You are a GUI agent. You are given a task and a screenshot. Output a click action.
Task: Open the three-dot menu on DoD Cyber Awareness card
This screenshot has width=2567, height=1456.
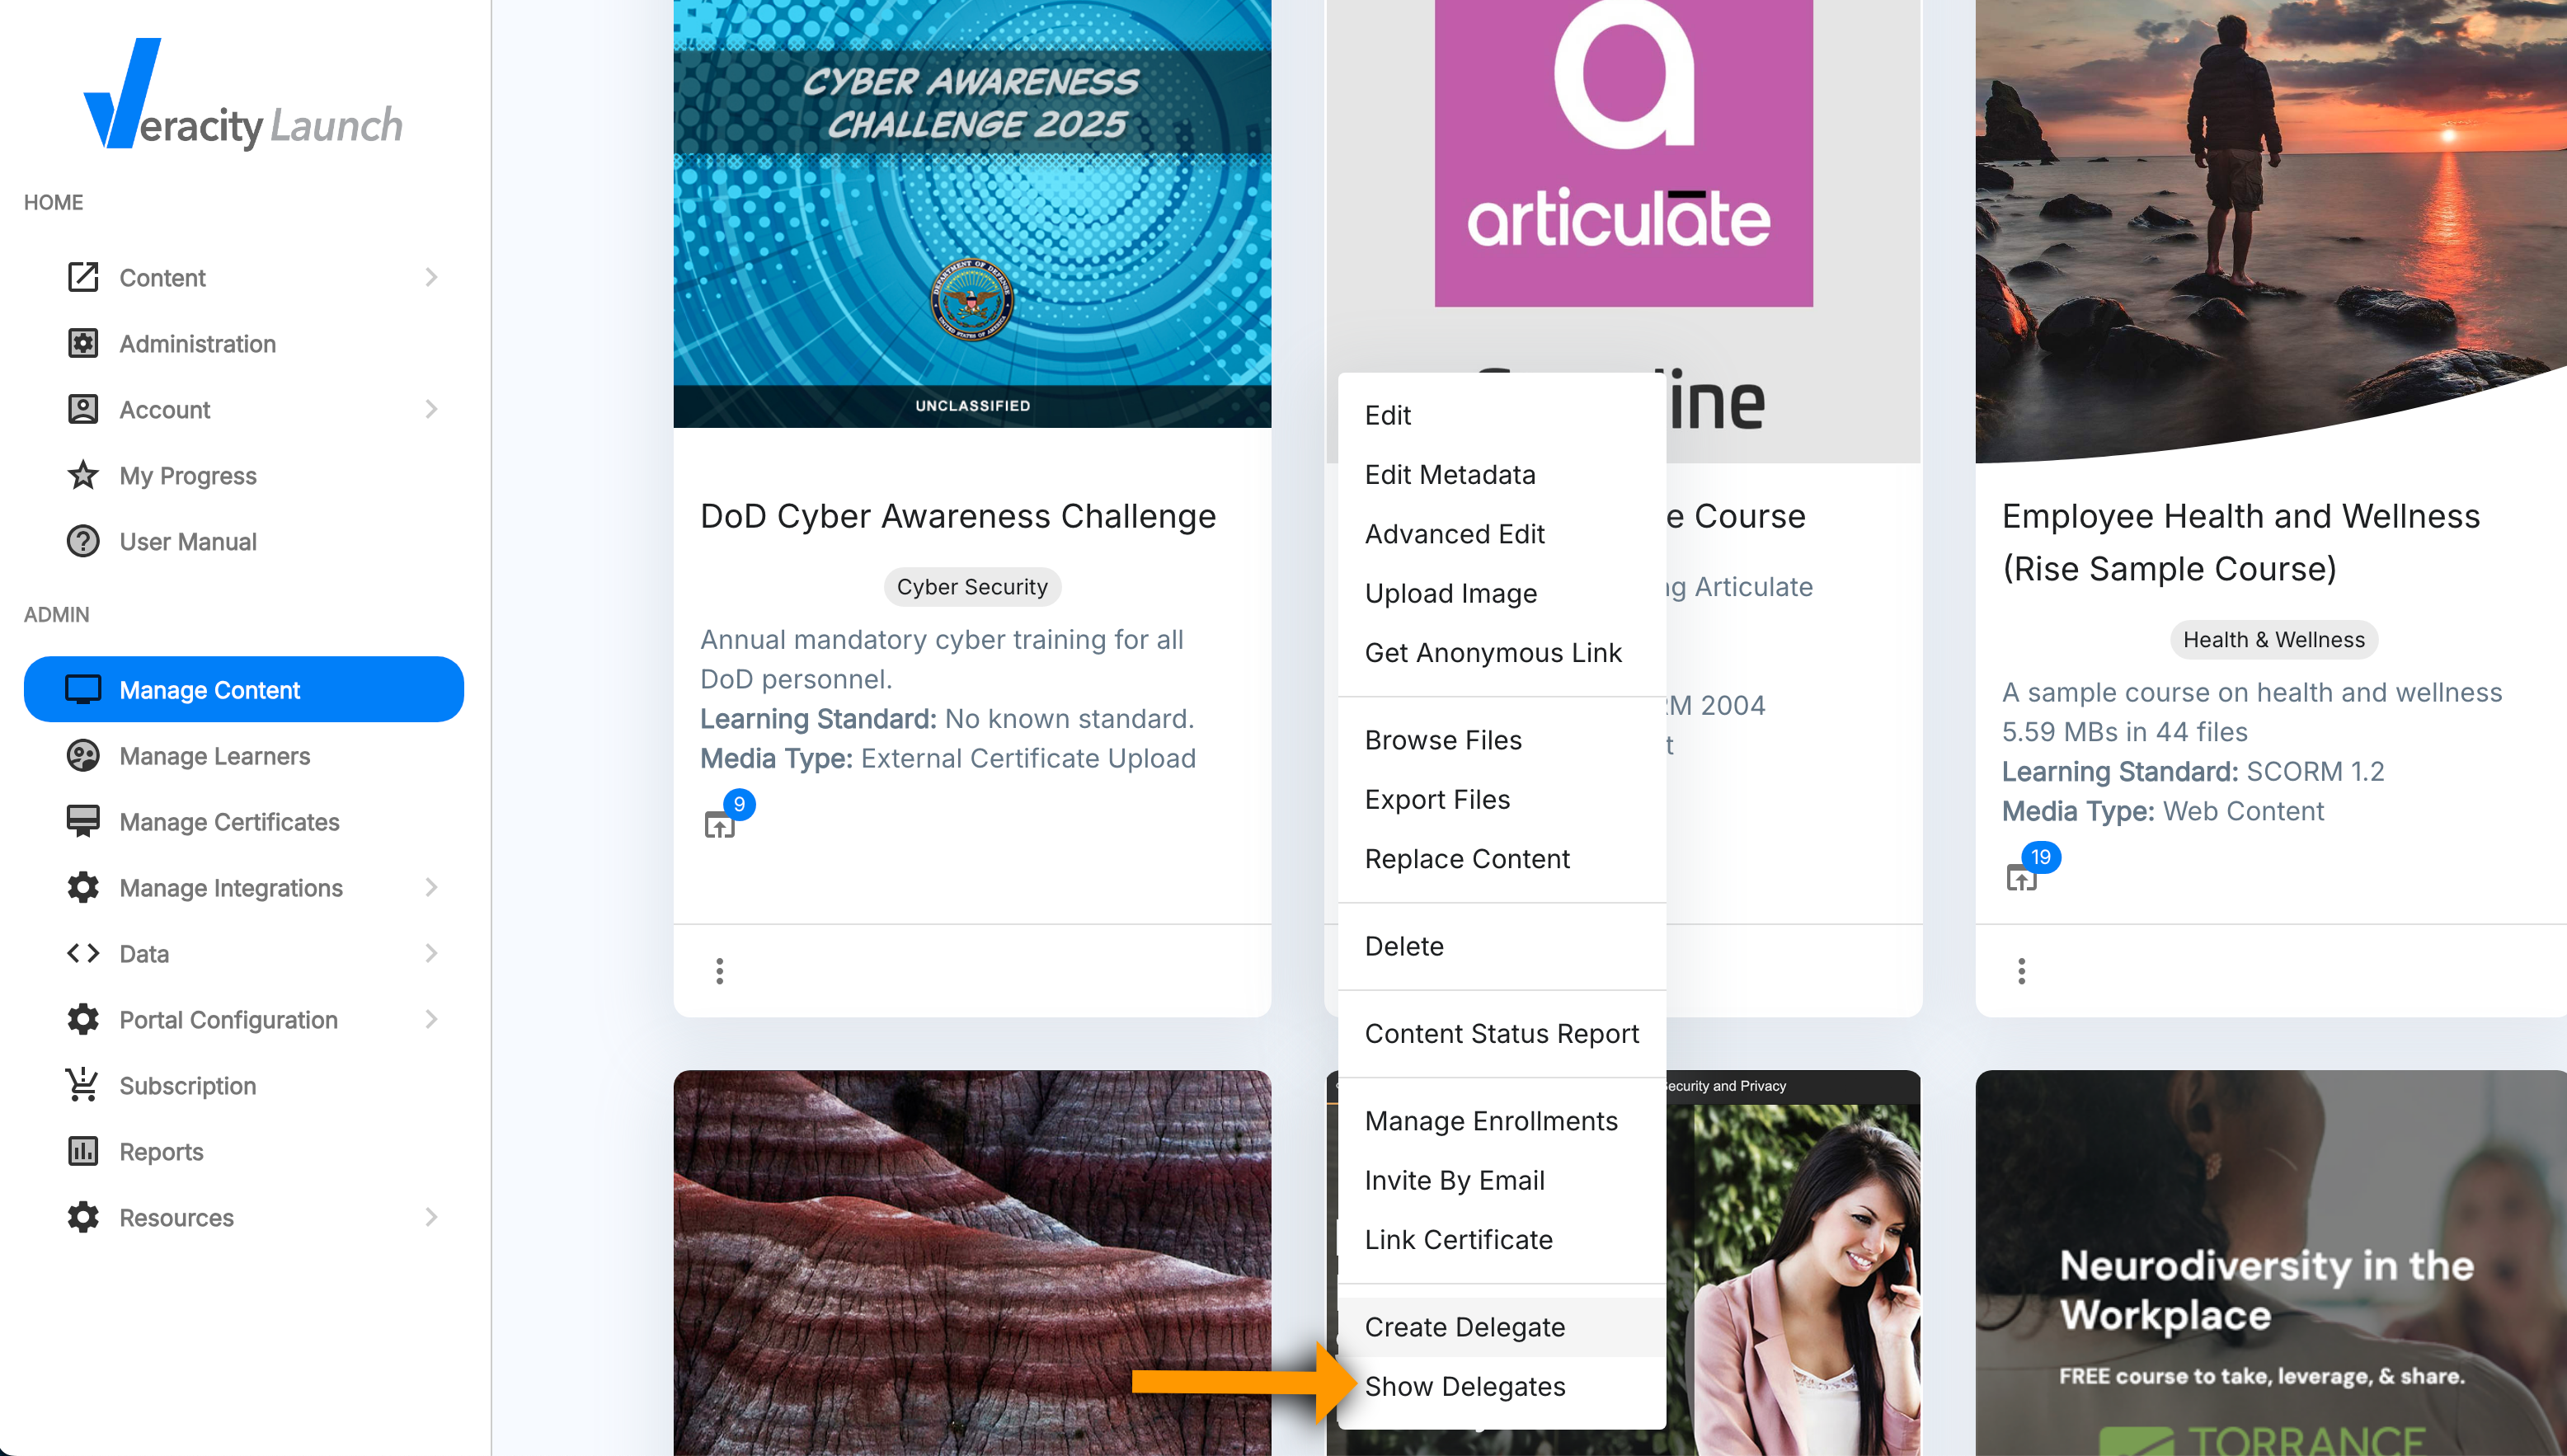pyautogui.click(x=719, y=971)
